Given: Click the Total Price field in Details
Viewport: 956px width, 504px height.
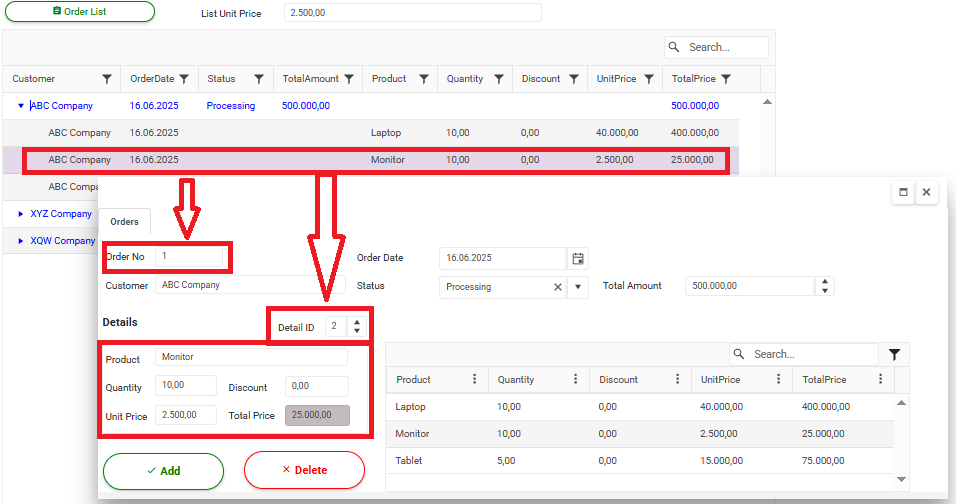Looking at the screenshot, I should (x=317, y=415).
